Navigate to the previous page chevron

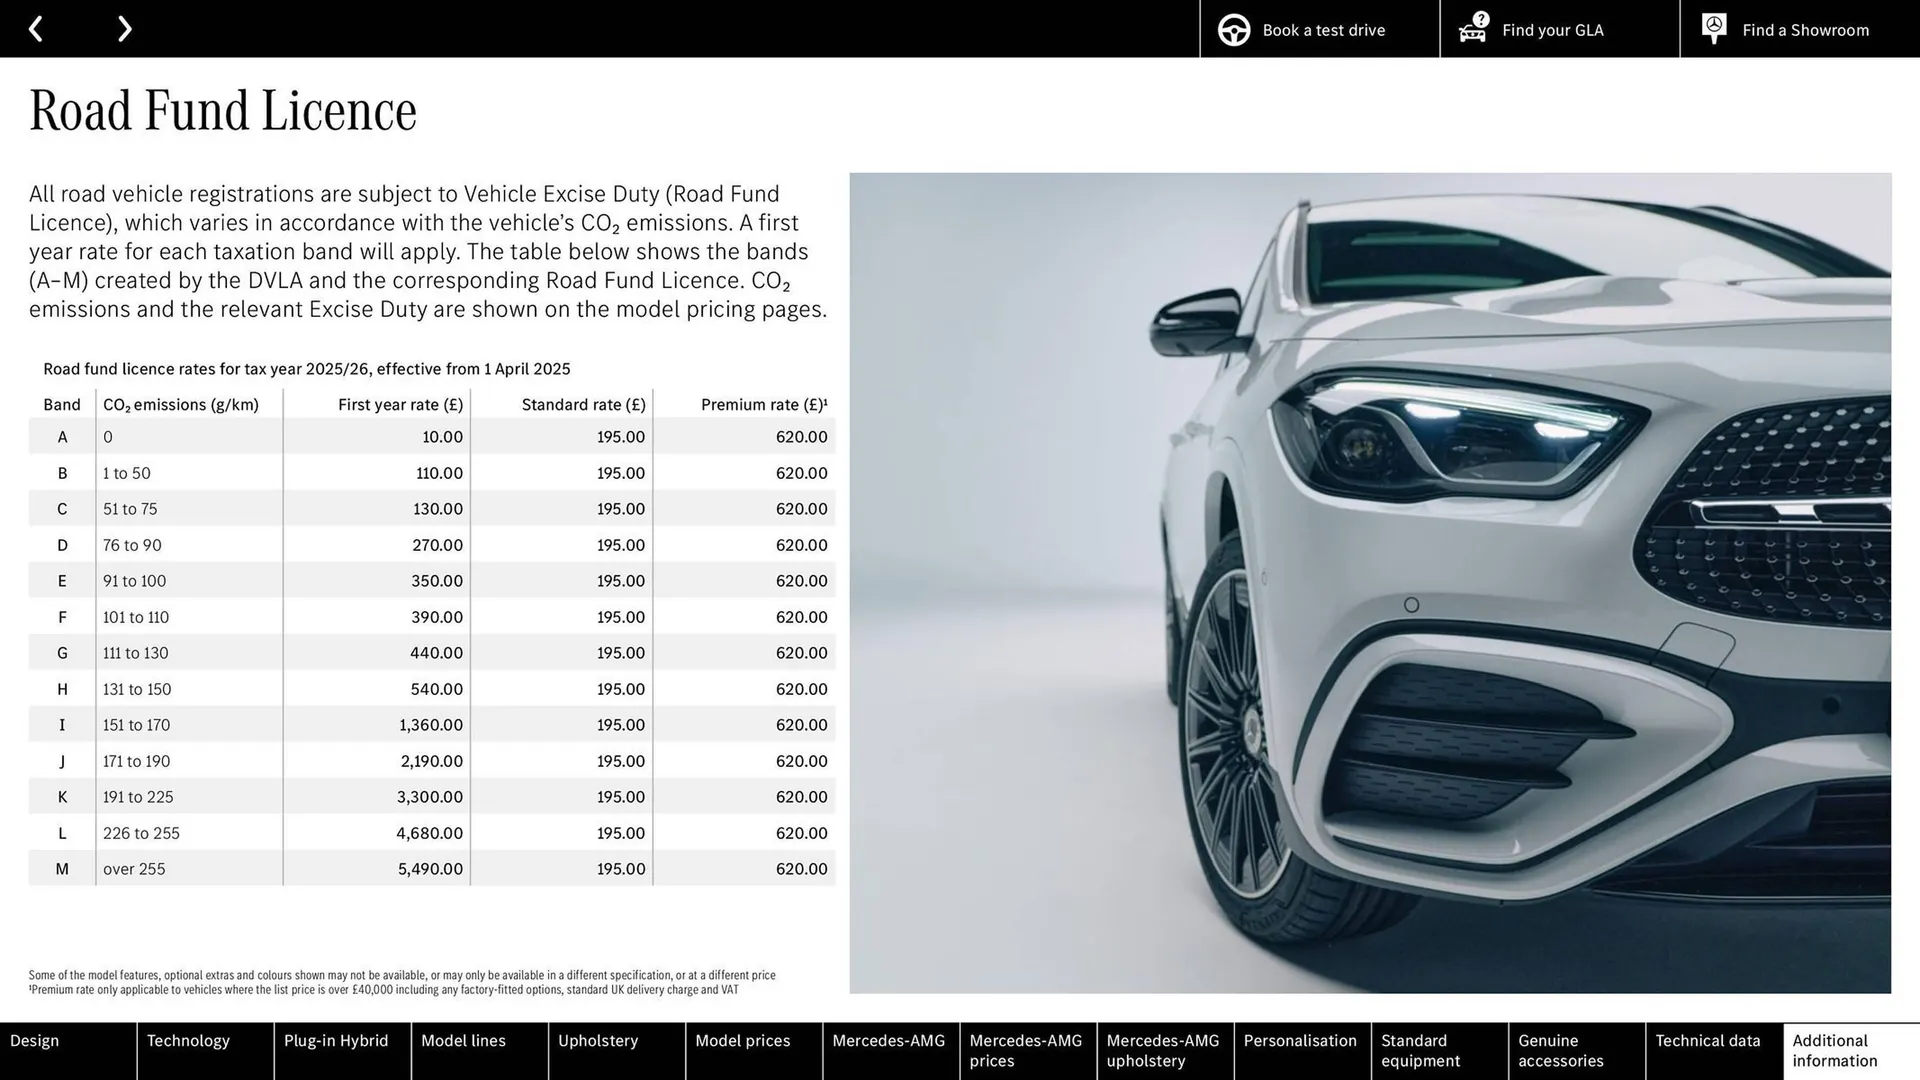[x=37, y=28]
